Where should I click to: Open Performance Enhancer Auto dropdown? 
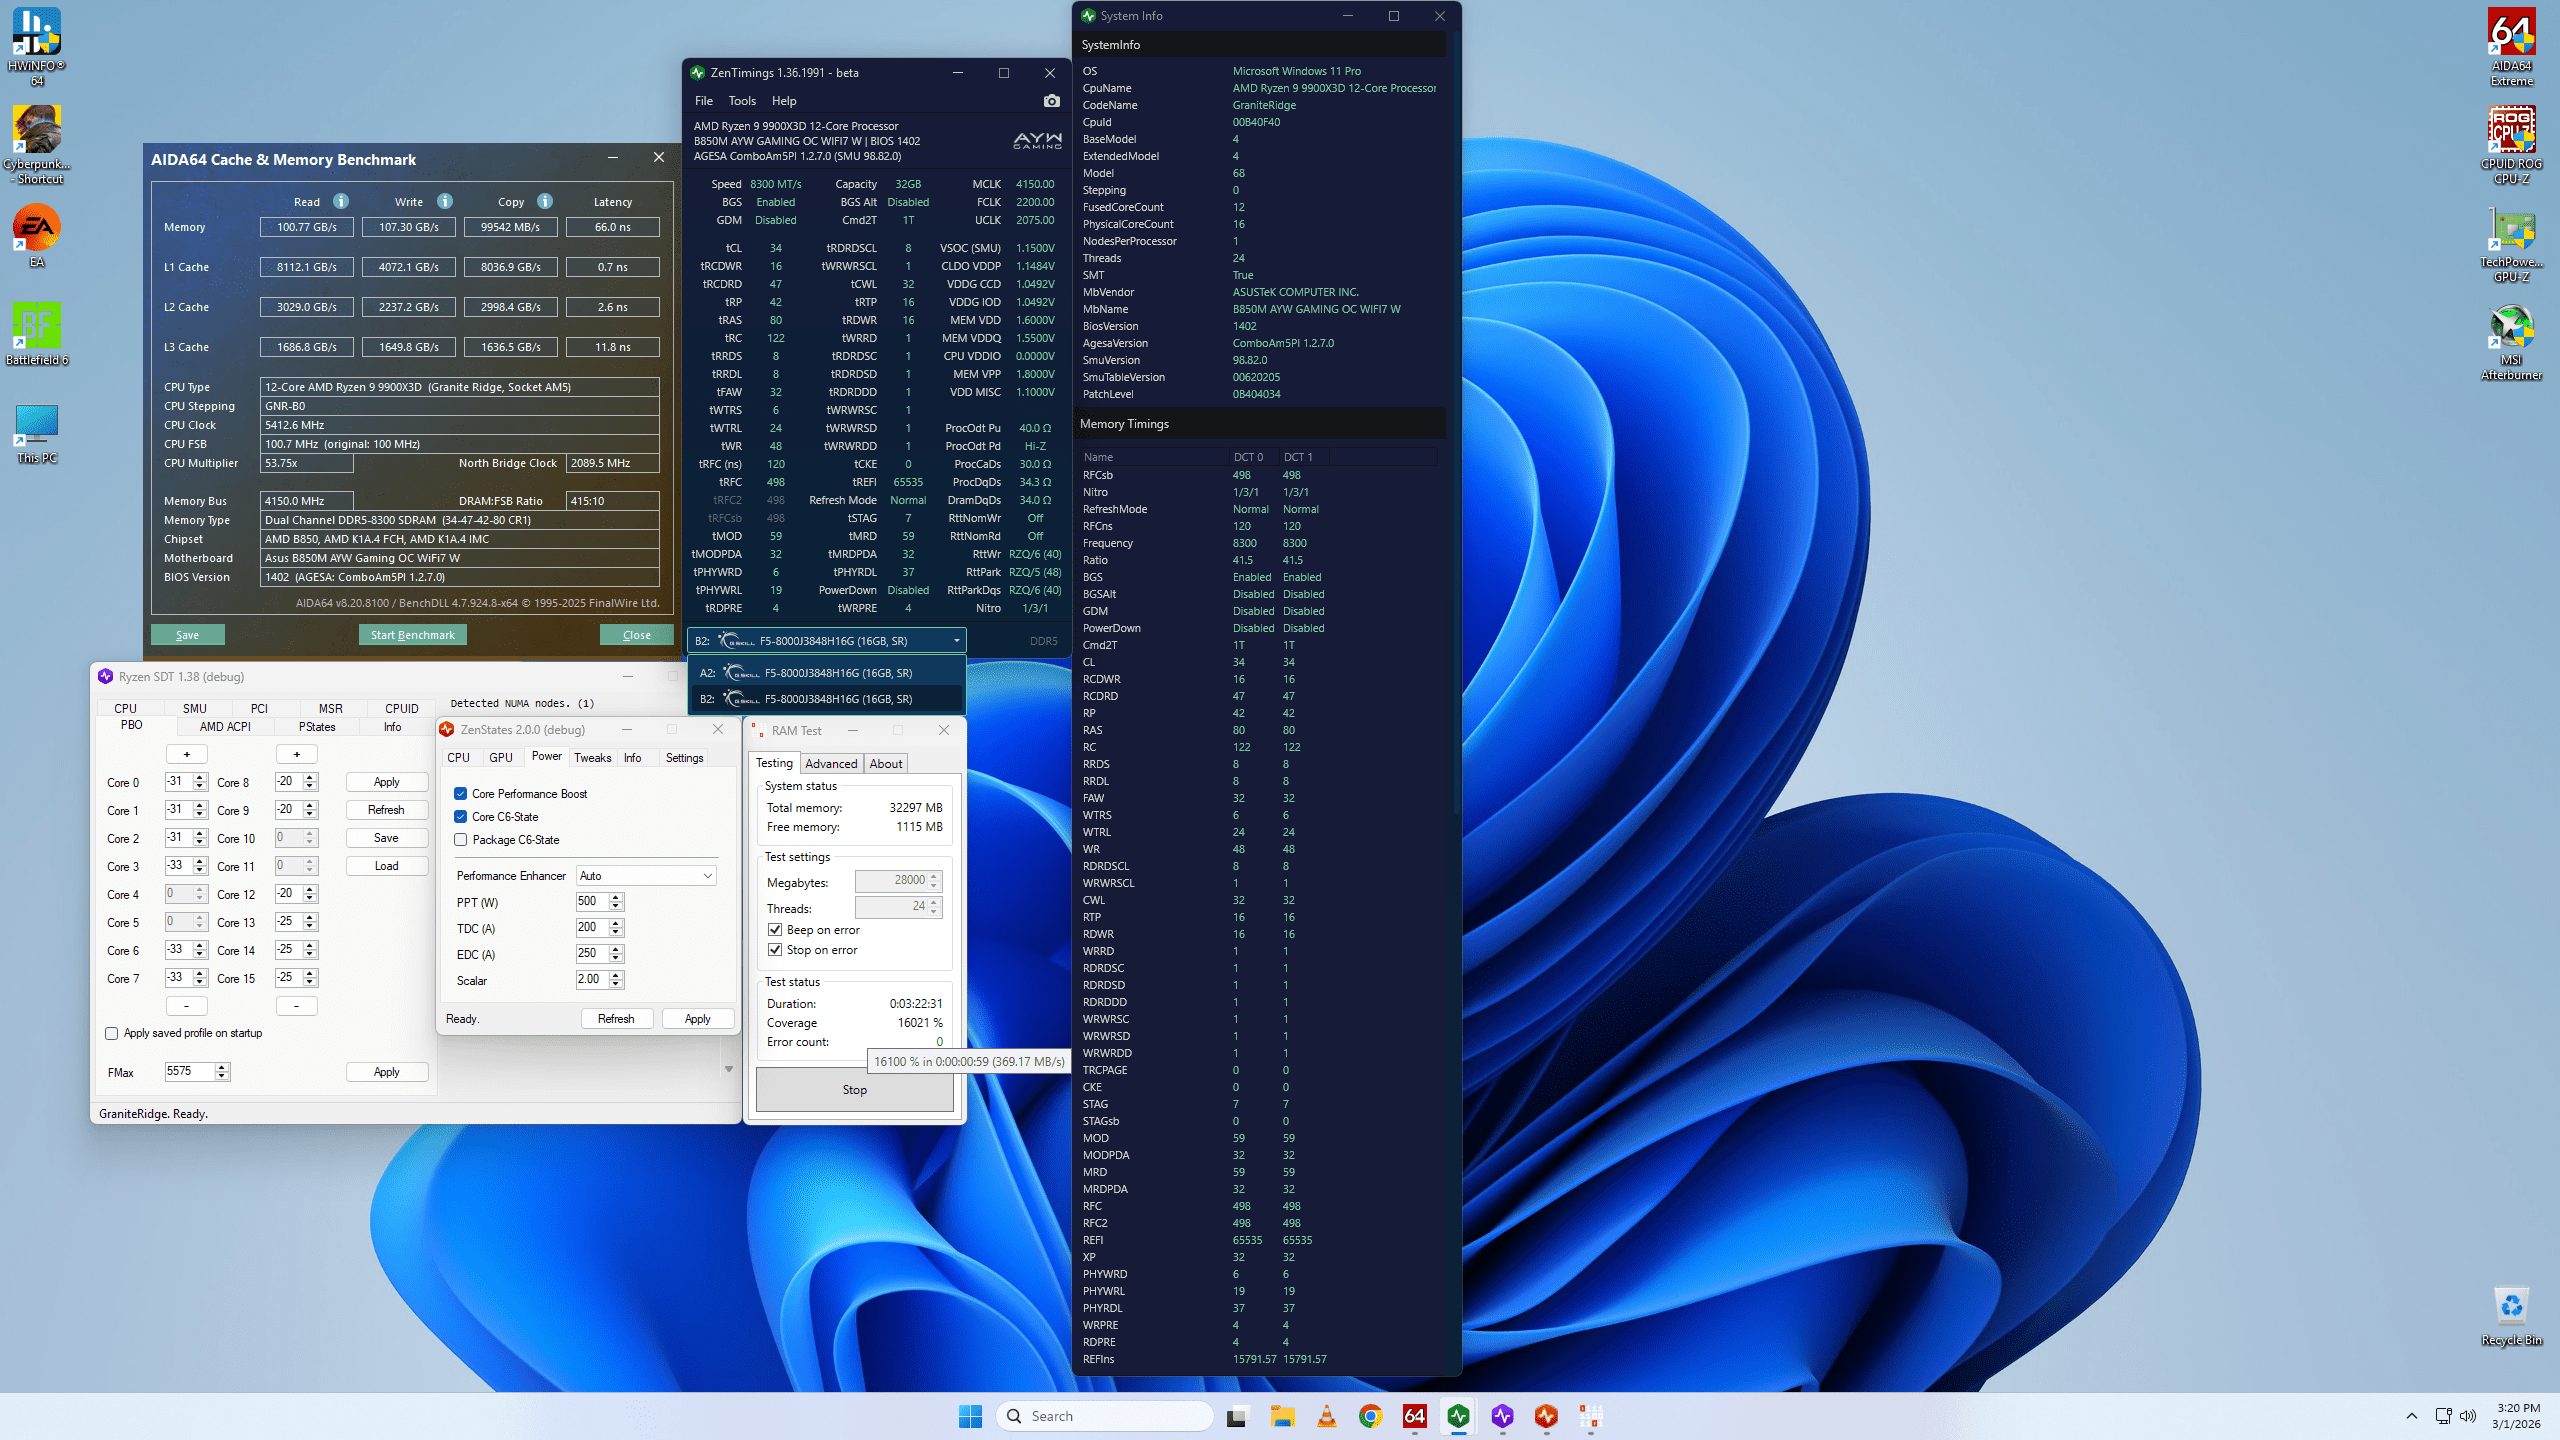click(646, 876)
